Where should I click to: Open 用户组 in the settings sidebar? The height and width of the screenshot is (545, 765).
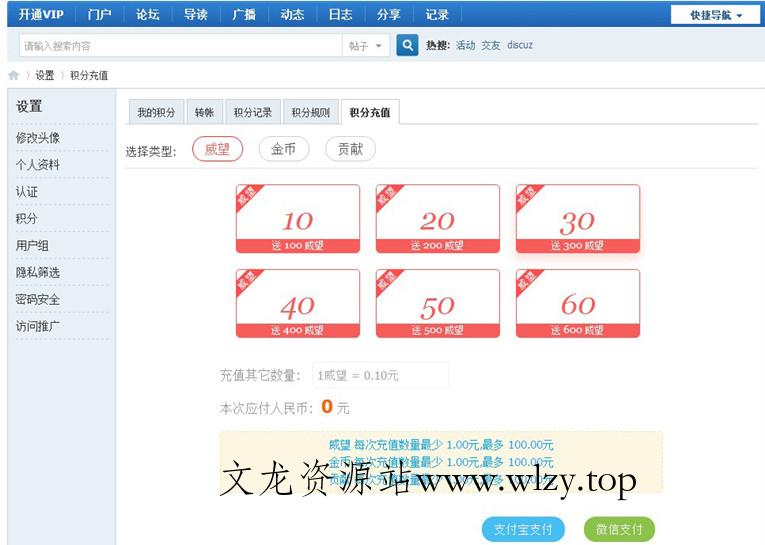(x=32, y=245)
